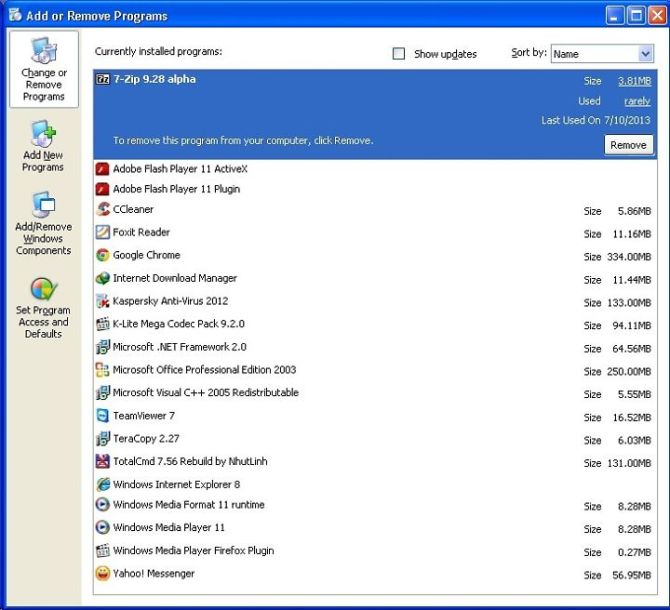This screenshot has height=610, width=670.
Task: Click the 334.00MB size value for Chrome
Action: 629,257
